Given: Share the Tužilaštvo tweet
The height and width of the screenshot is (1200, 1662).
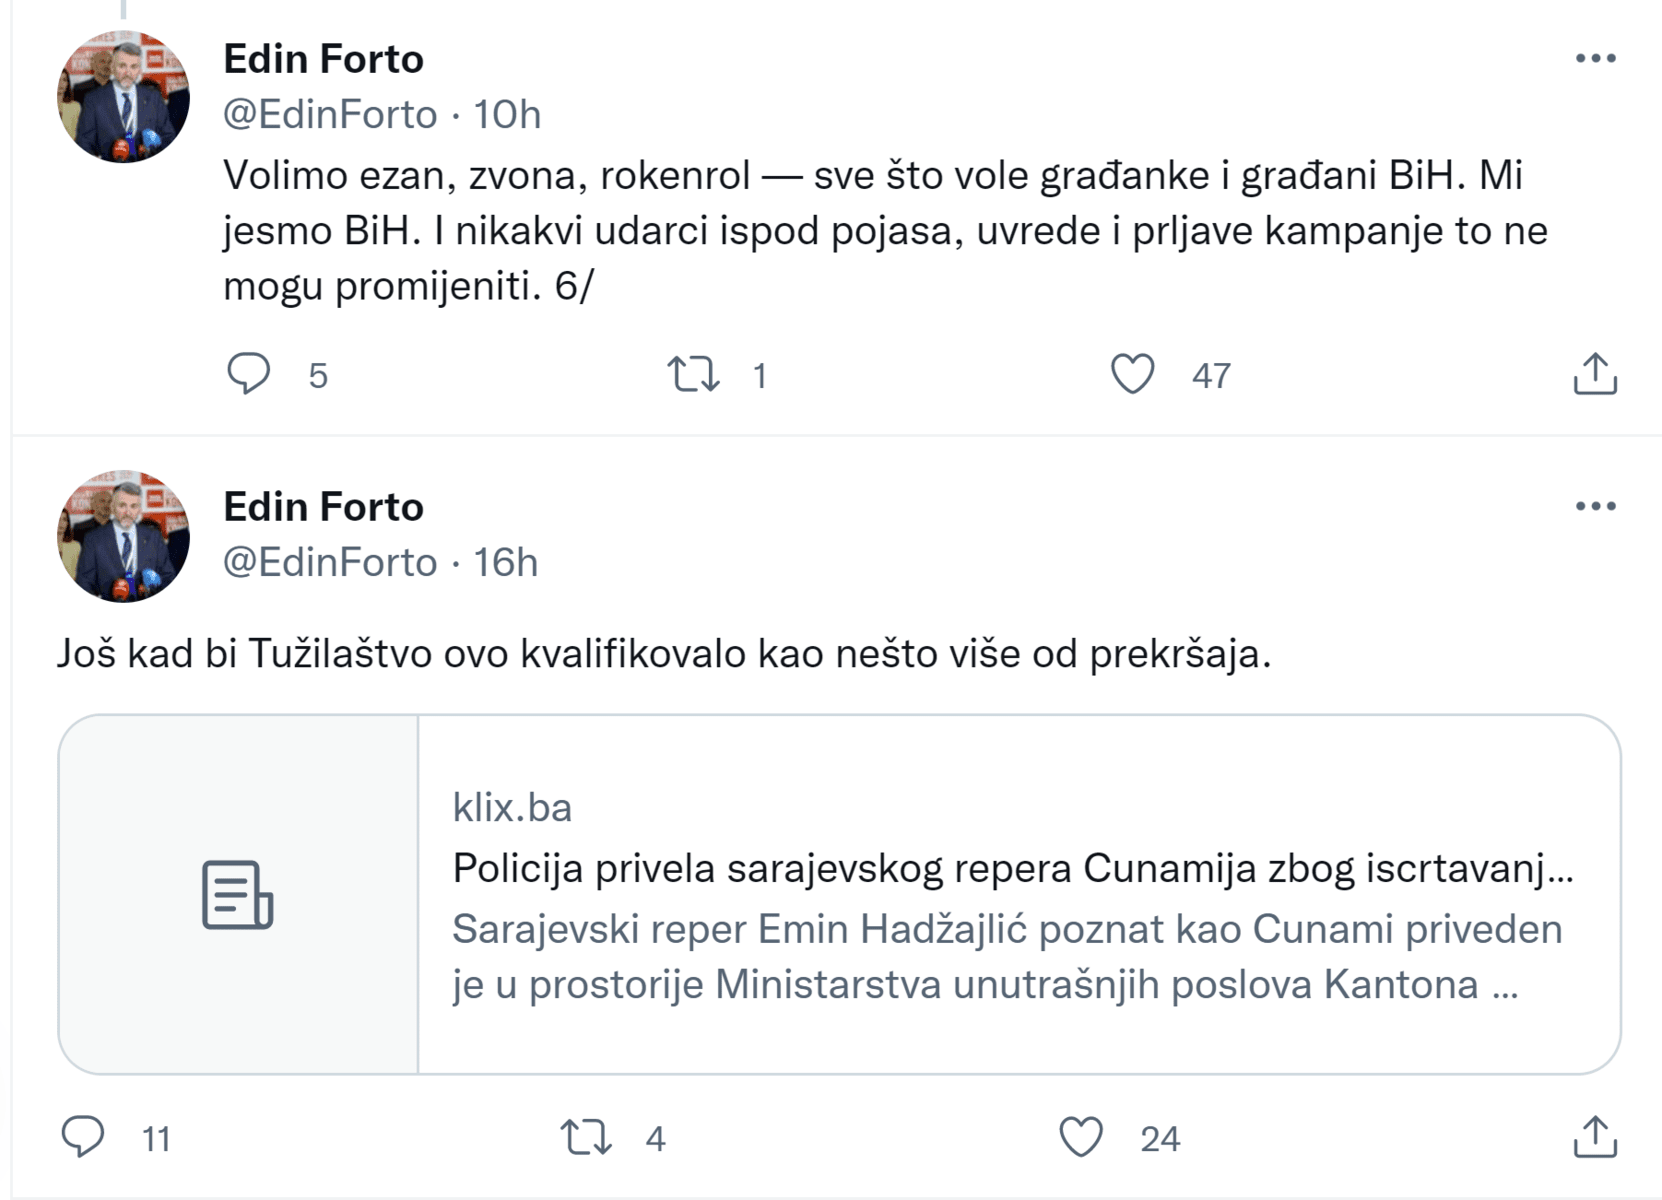Looking at the screenshot, I should 1594,1137.
